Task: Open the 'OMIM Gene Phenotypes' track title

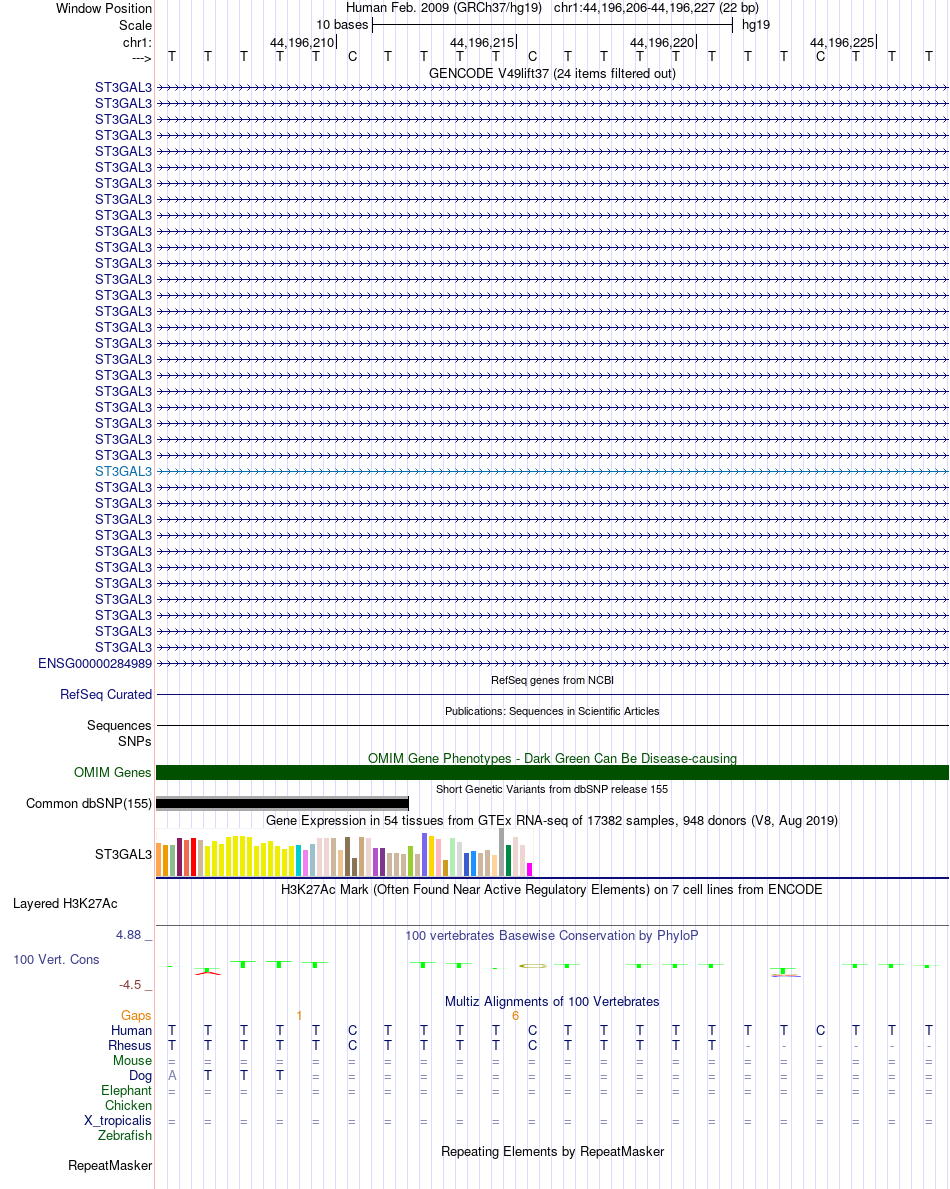Action: pyautogui.click(x=552, y=758)
